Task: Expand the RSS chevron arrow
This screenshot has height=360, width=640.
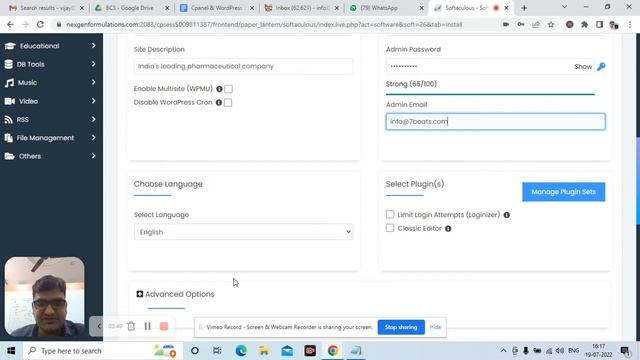Action: pos(93,119)
